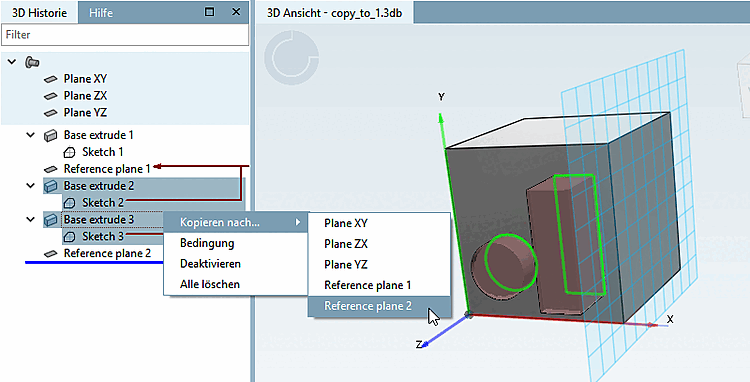
Task: Select Plane XY label in history tree
Action: click(x=85, y=79)
